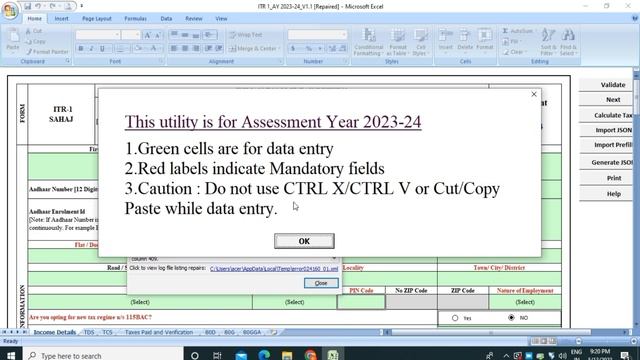Viewport: 640px width, 360px height.
Task: Close the Assessment Year notice dialog
Action: click(x=534, y=94)
